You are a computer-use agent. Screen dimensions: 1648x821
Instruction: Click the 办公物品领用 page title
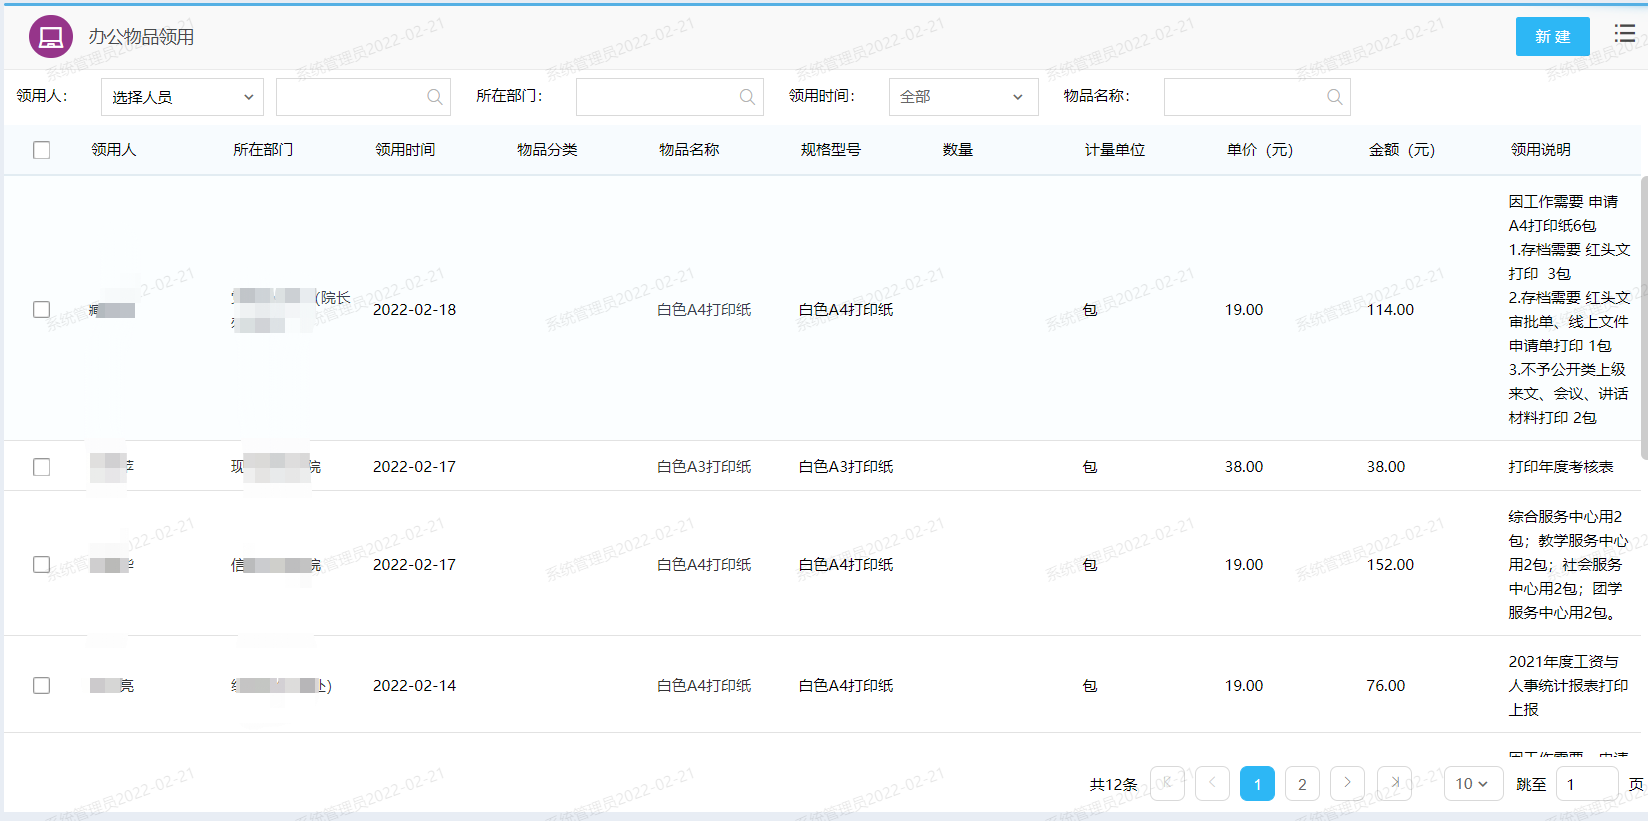click(141, 37)
